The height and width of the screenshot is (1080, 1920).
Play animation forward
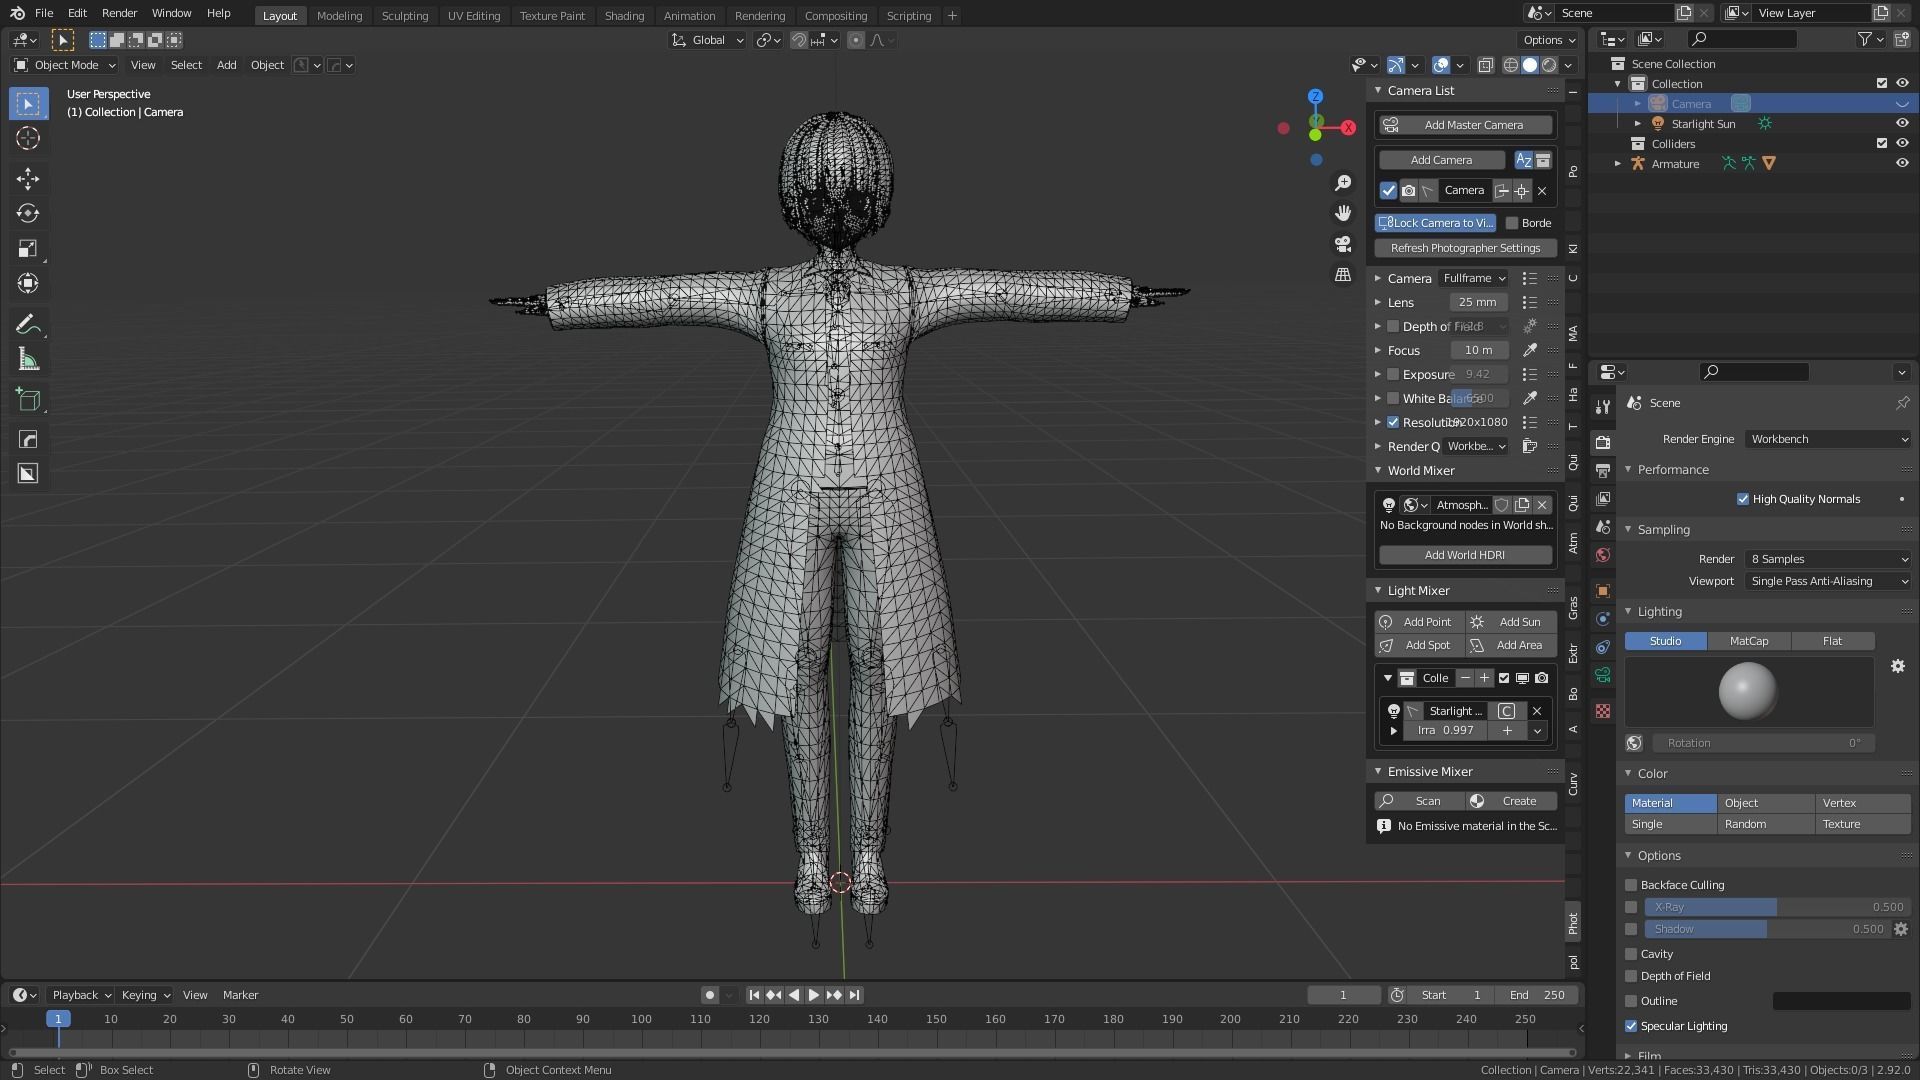click(x=813, y=995)
